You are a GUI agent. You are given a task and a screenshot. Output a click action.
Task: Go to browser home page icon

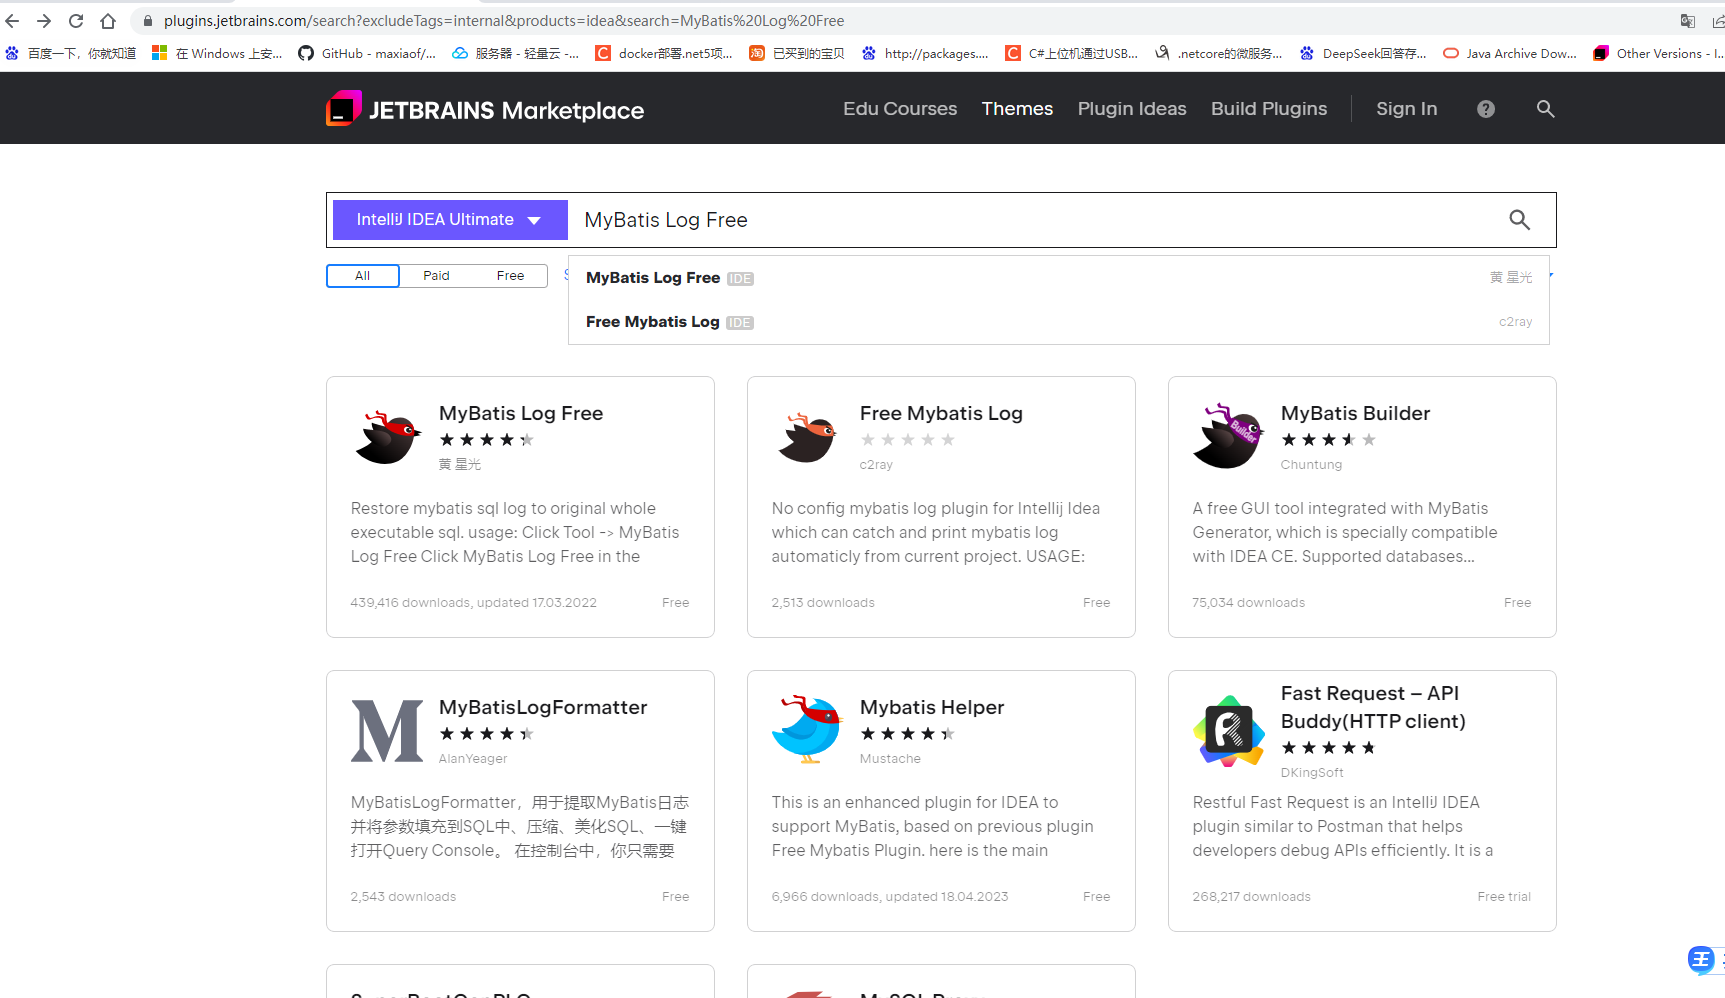click(108, 21)
